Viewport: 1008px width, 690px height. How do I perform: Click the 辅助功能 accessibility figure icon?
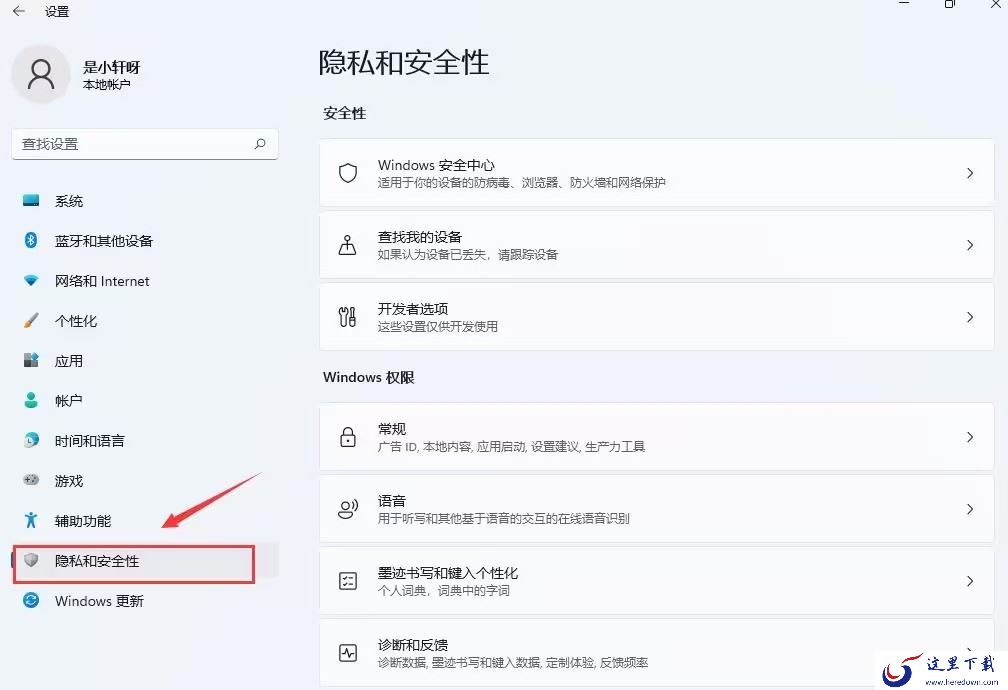click(x=31, y=520)
